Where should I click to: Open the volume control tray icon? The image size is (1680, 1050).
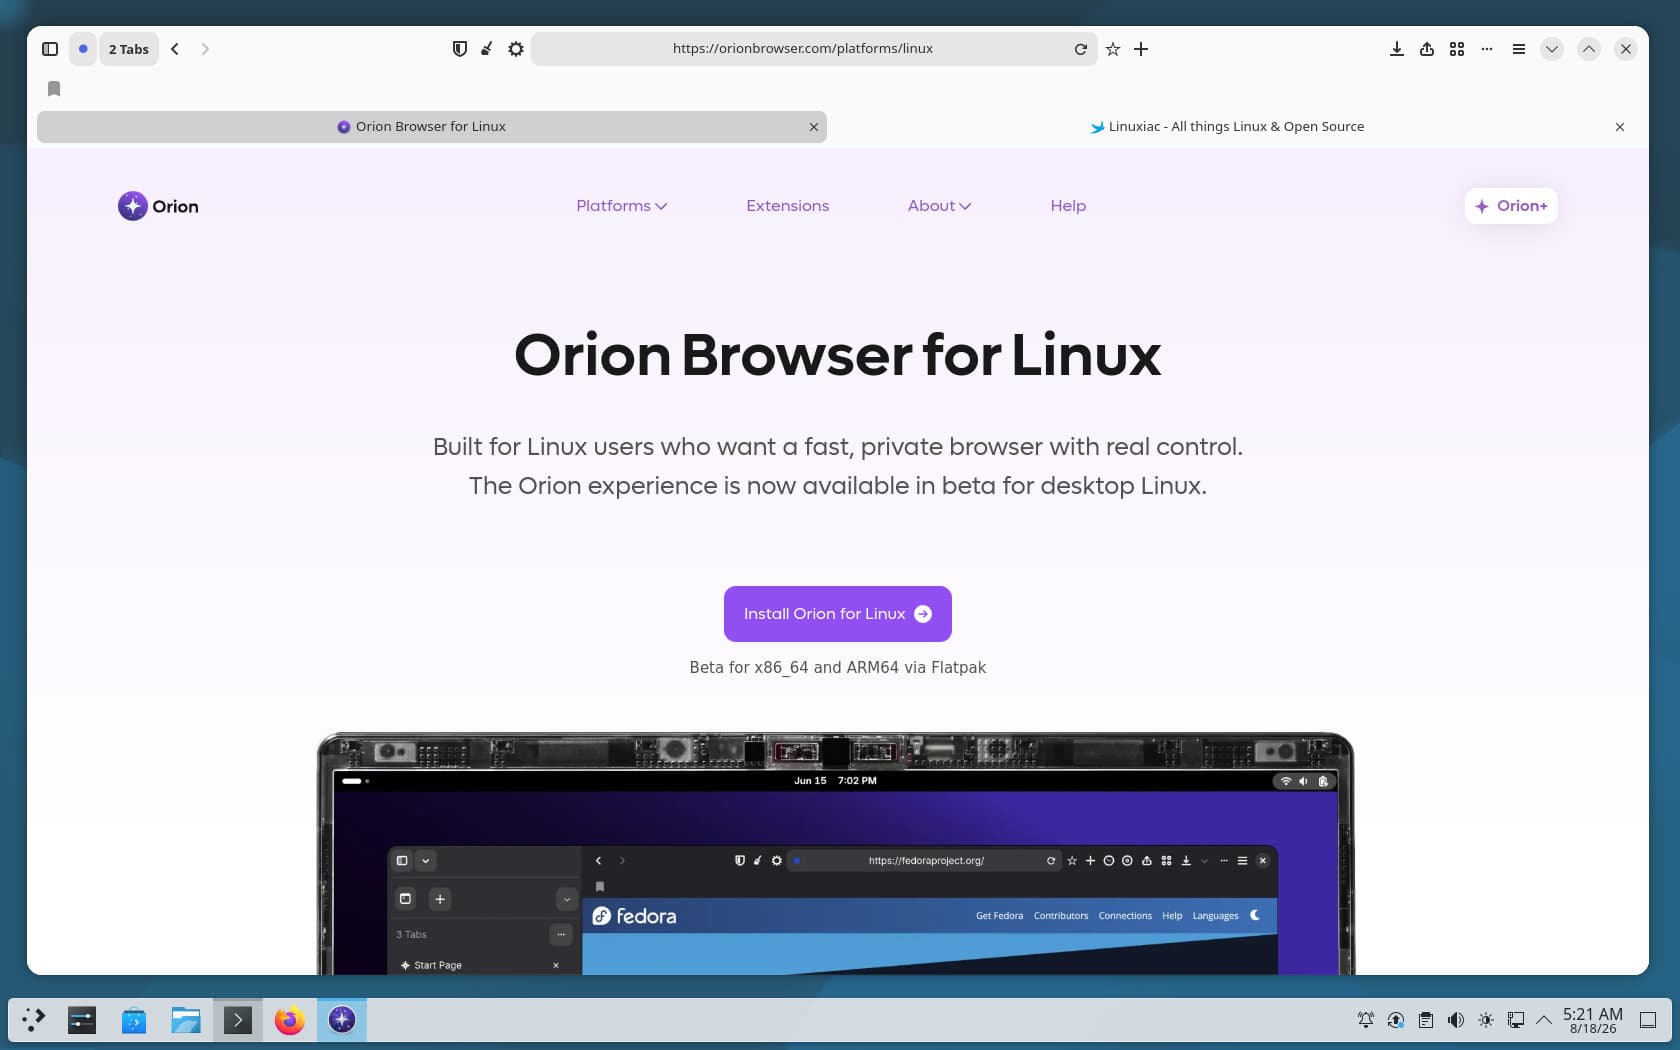click(x=1456, y=1020)
